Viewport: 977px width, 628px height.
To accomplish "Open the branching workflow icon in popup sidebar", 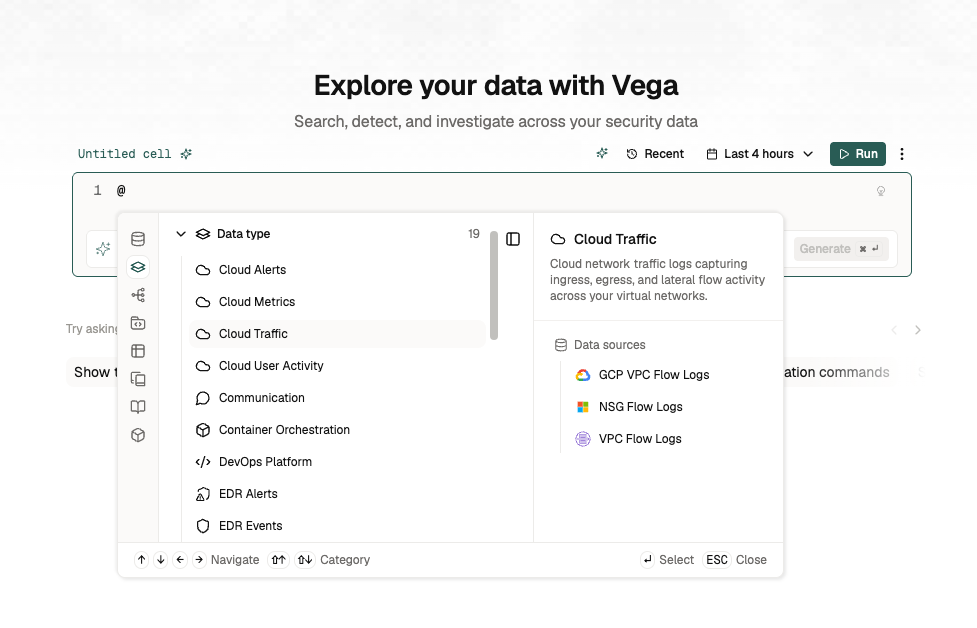I will click(138, 295).
